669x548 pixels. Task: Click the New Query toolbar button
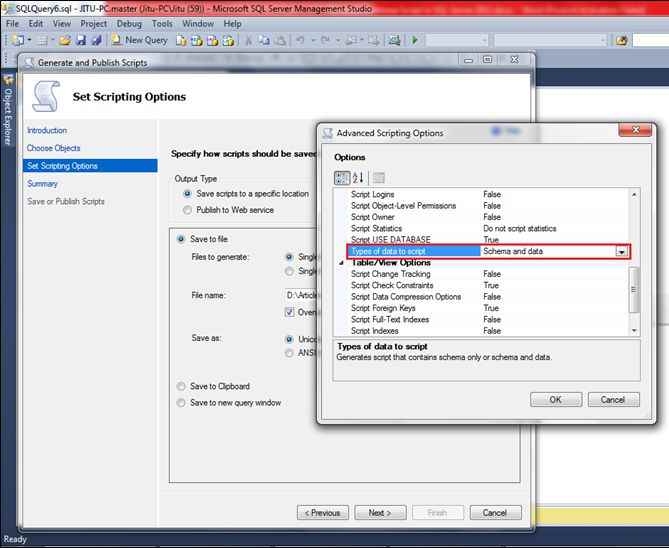point(139,40)
